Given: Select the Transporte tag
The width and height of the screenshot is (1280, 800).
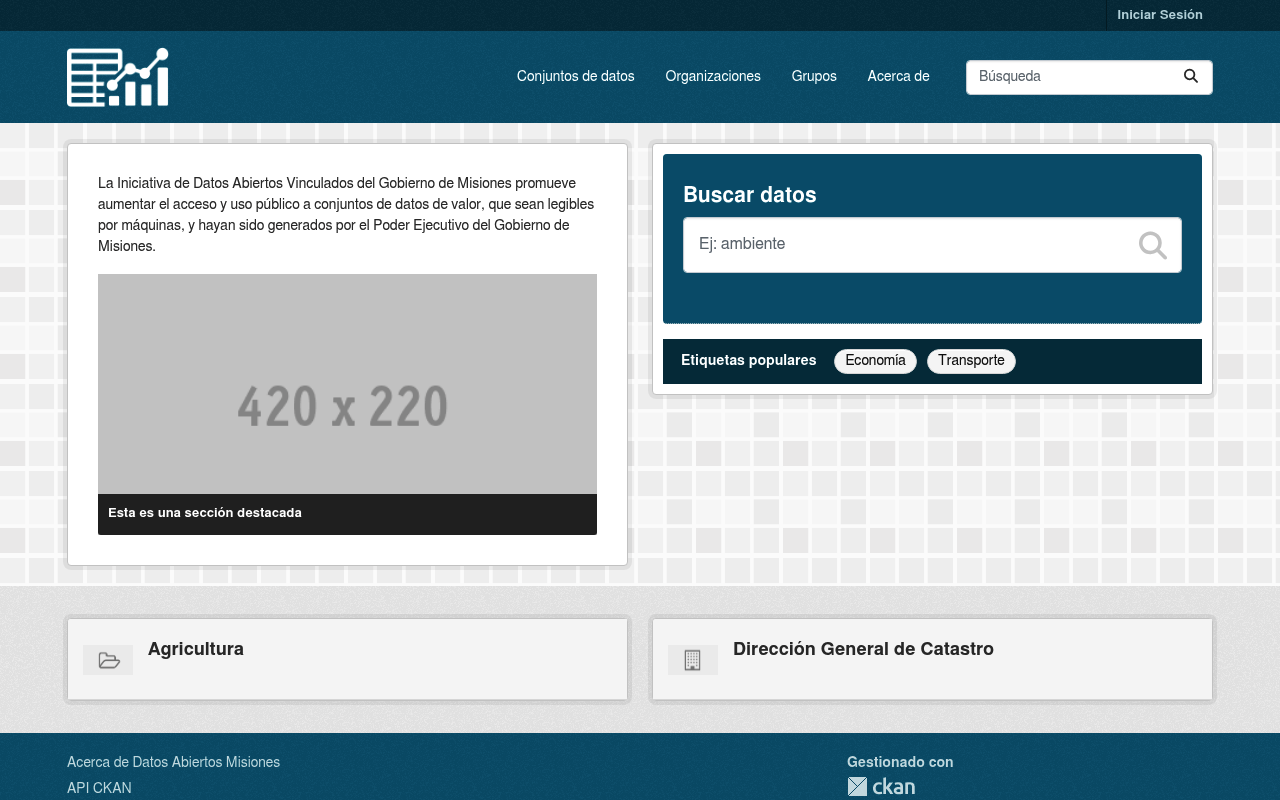Looking at the screenshot, I should 971,361.
